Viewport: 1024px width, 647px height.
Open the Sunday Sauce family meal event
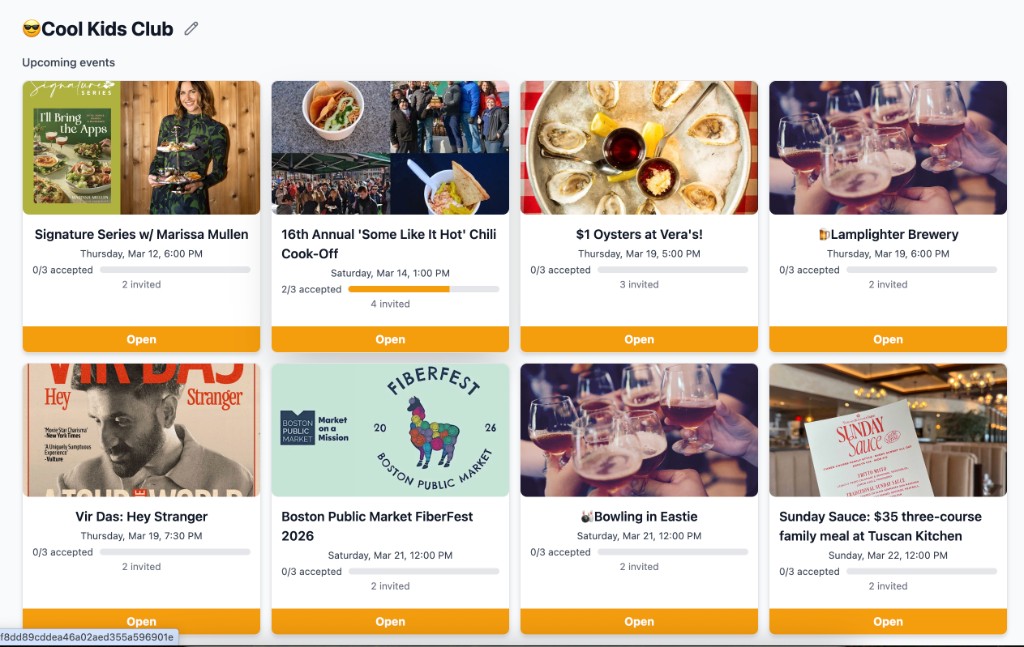(887, 621)
